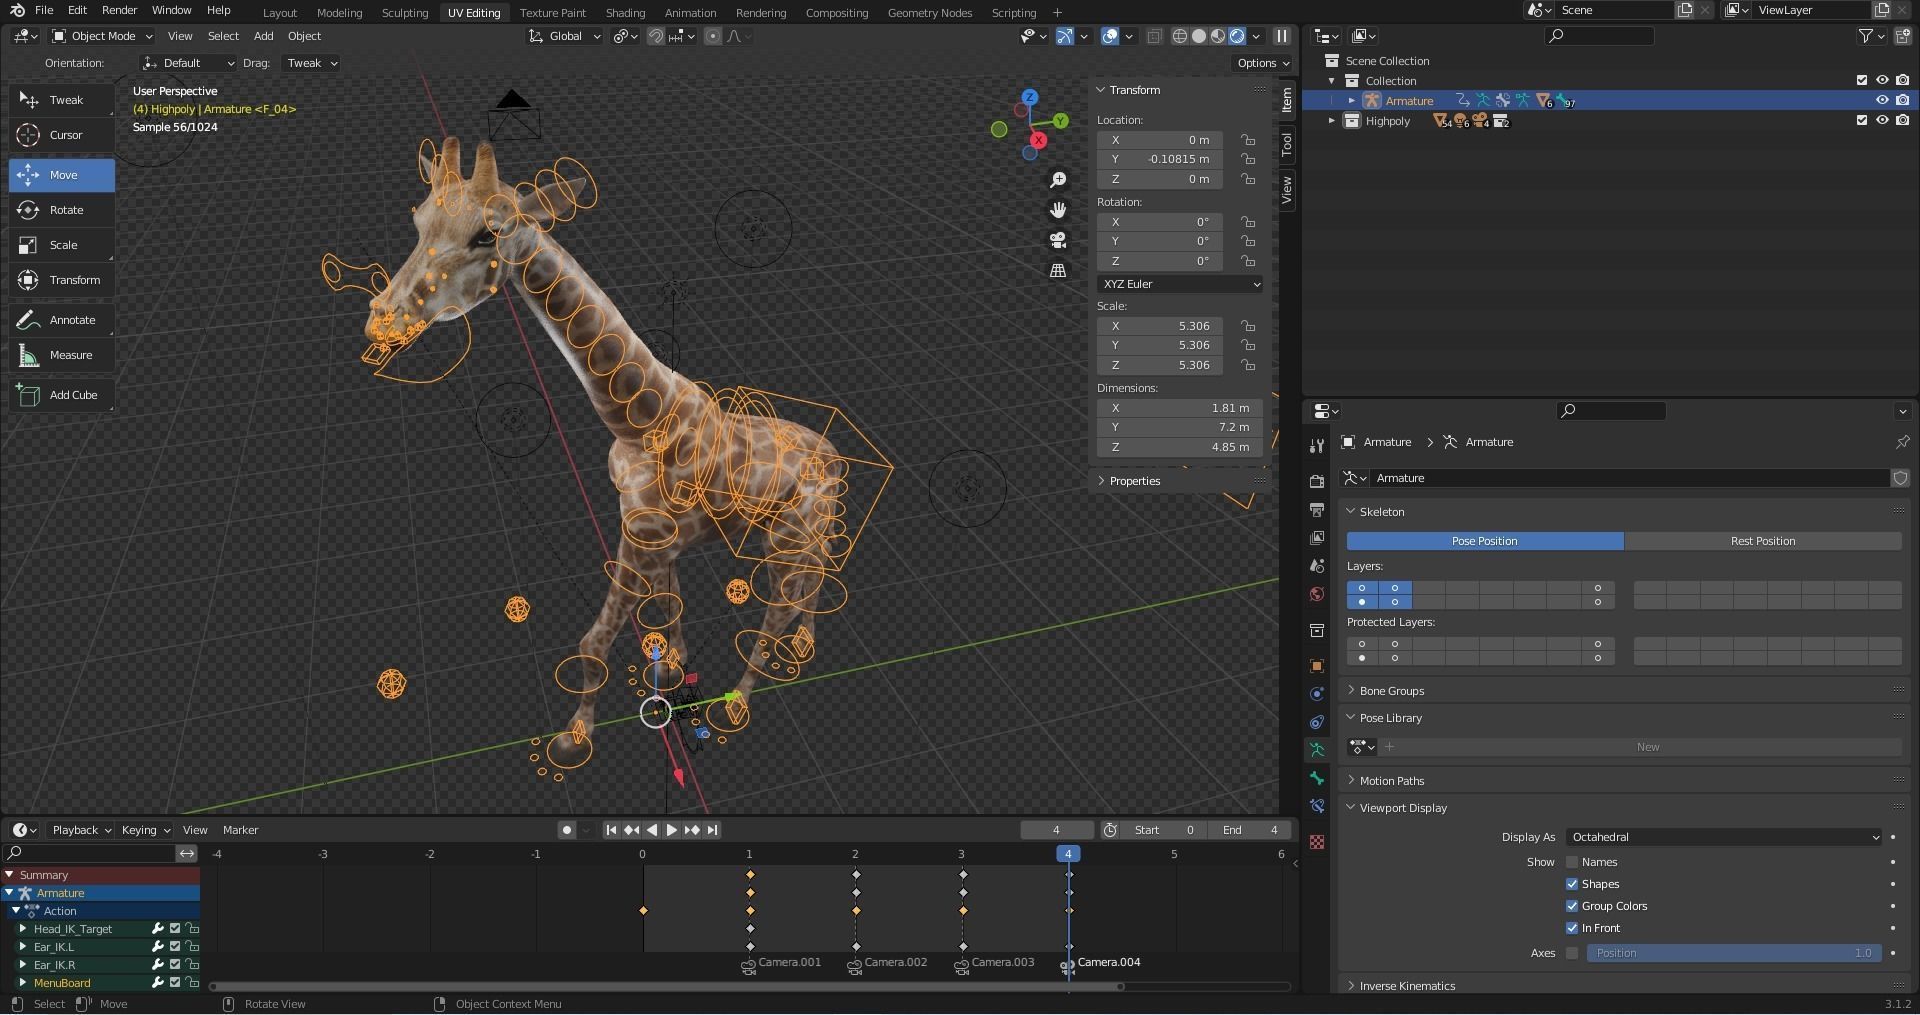Viewport: 1920px width, 1015px height.
Task: Open the Object Data armature properties tab
Action: pyautogui.click(x=1317, y=750)
